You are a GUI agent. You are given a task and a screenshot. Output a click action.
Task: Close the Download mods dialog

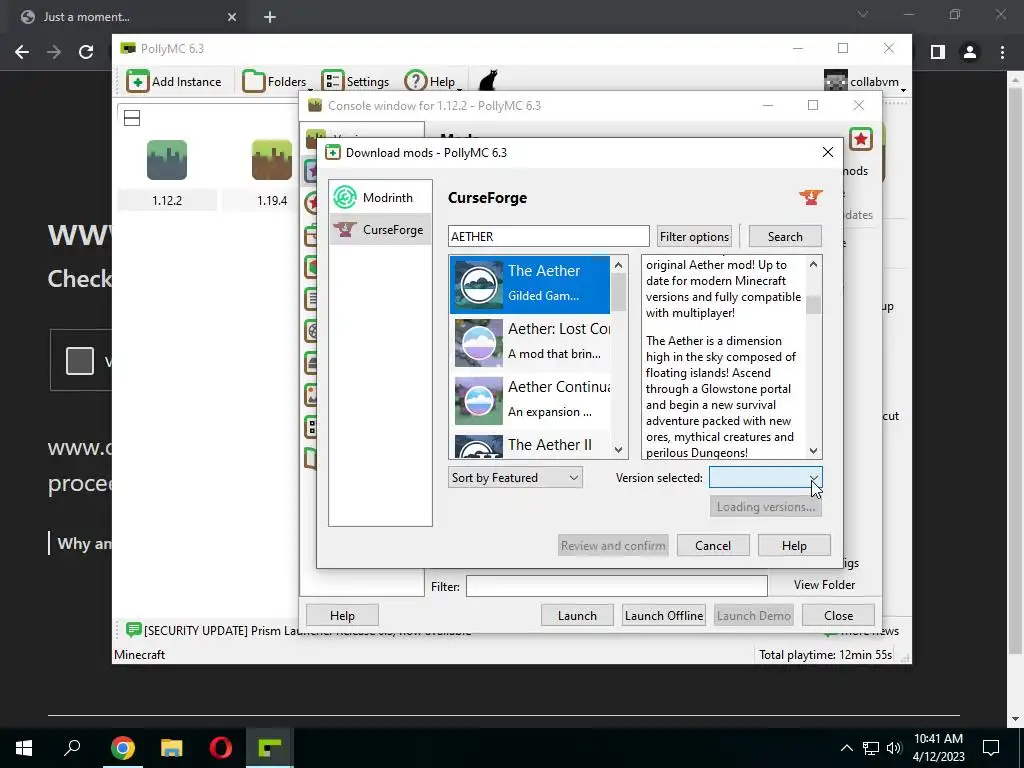coord(827,152)
